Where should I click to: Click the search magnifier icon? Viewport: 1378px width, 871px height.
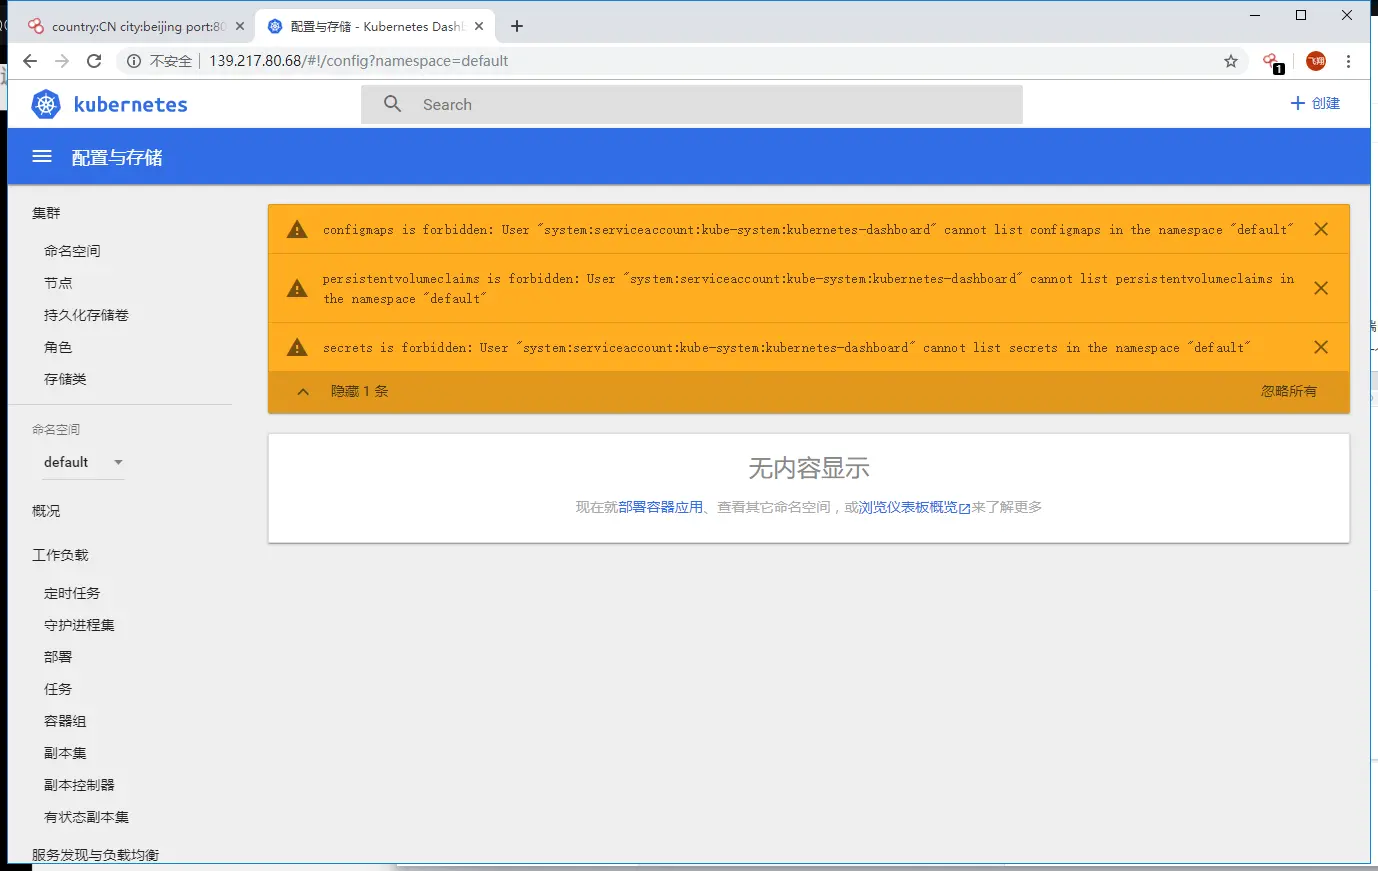392,104
